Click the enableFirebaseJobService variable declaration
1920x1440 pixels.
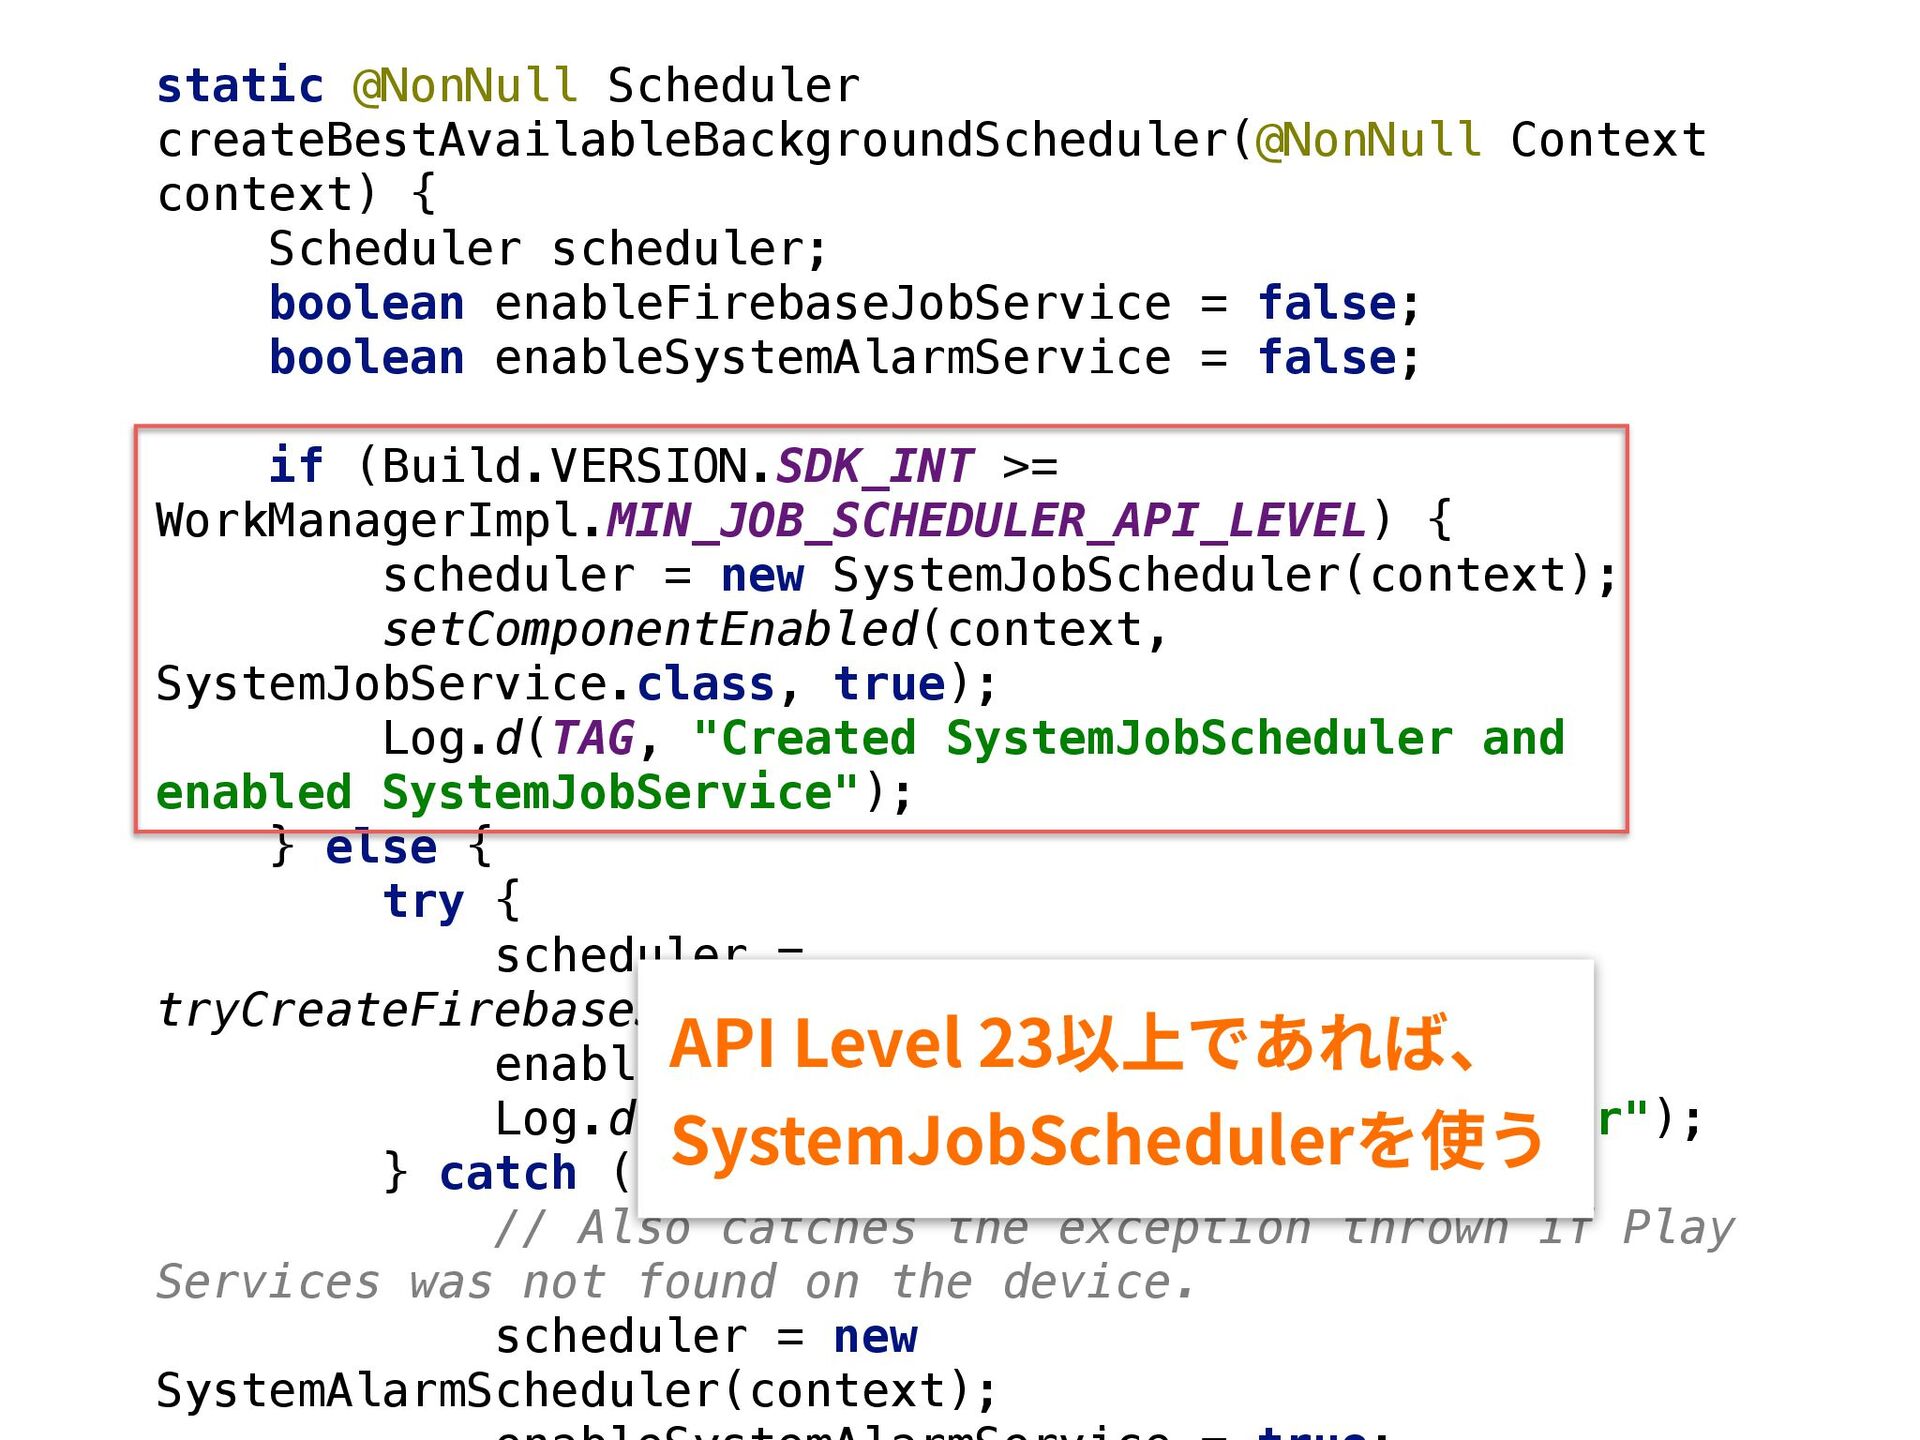[x=832, y=303]
